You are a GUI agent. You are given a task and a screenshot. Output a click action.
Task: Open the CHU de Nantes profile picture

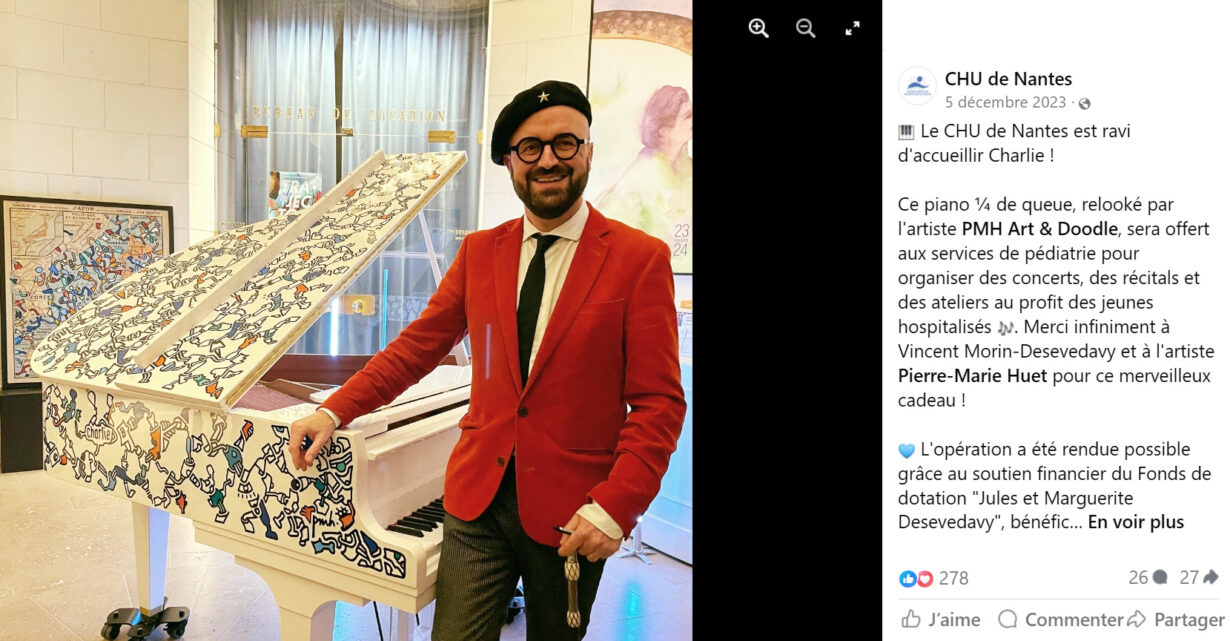click(917, 86)
